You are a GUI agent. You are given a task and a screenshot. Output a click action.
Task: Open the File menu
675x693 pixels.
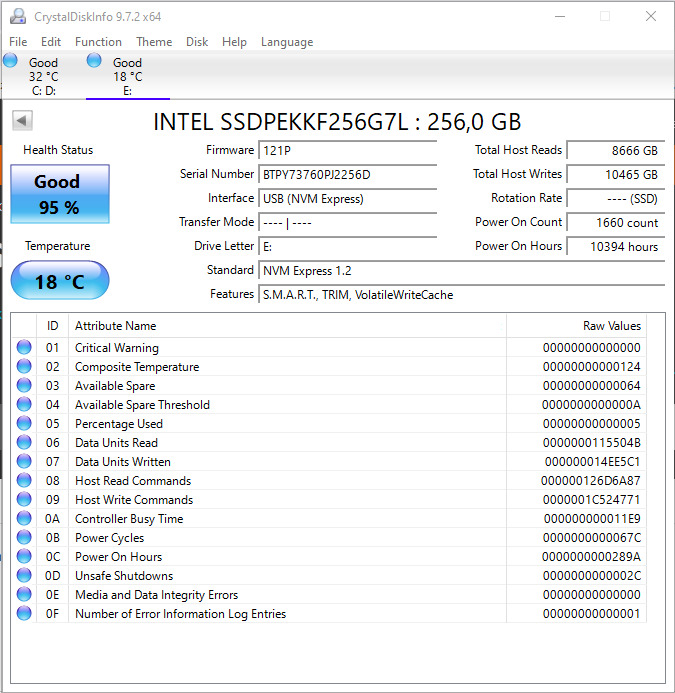[18, 42]
